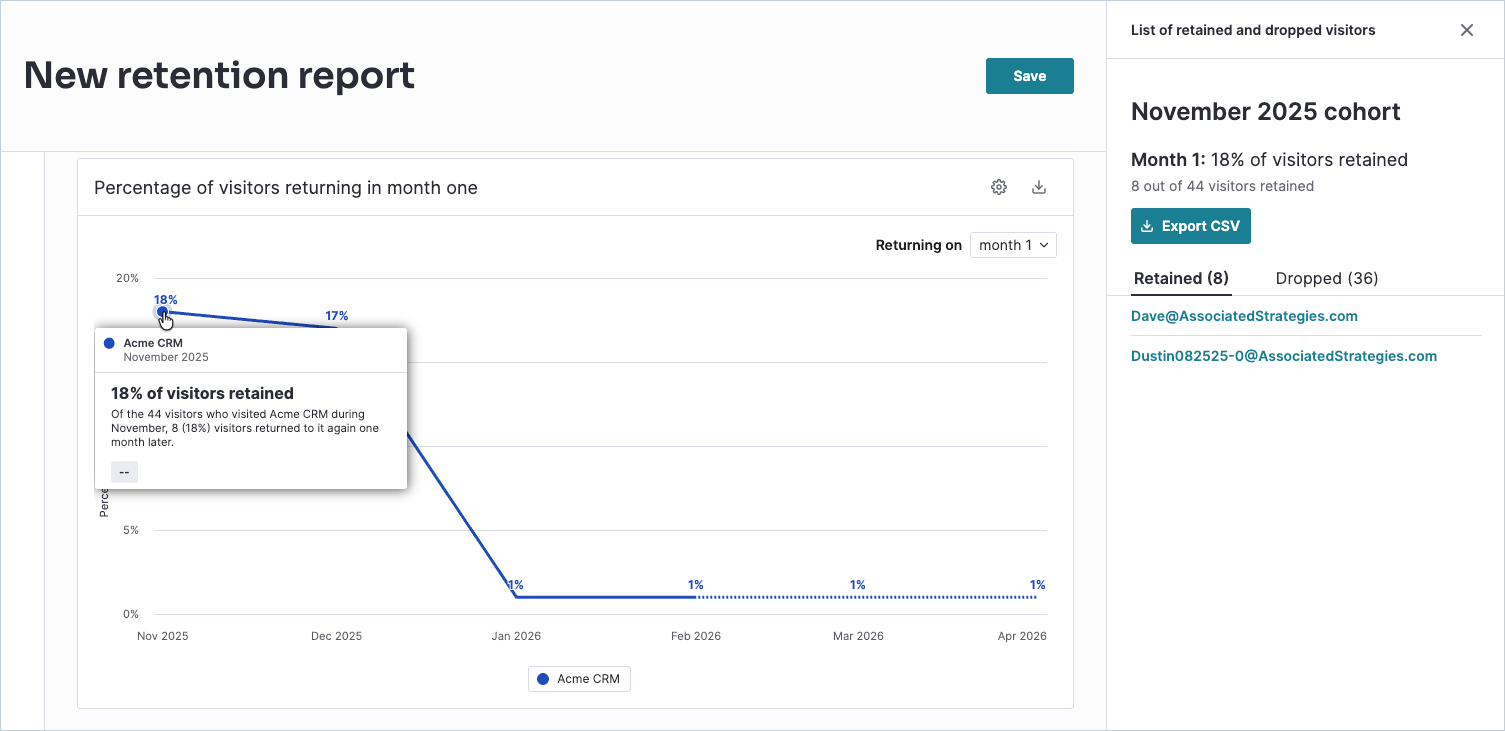Screen dimensions: 1505x731
Task: Click the Mar 2026 axis label
Action: point(857,636)
